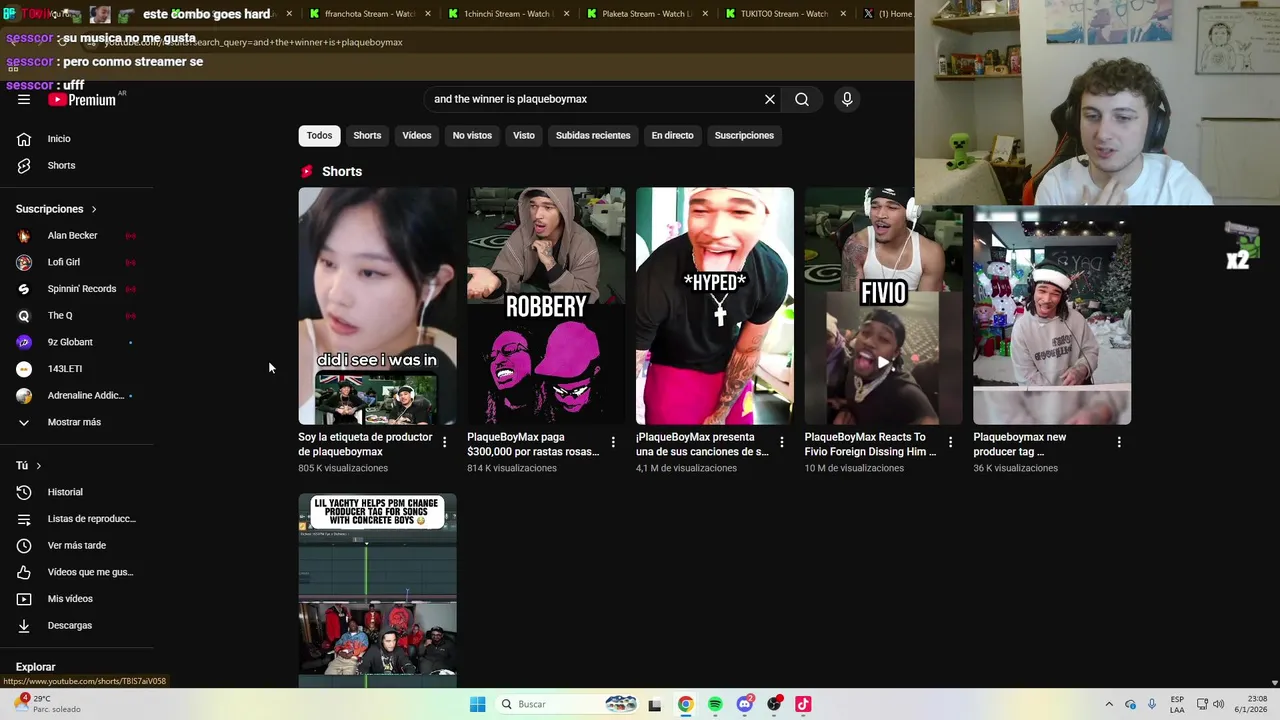Open options for '$300,000 por rastas rosas' short

click(x=613, y=442)
